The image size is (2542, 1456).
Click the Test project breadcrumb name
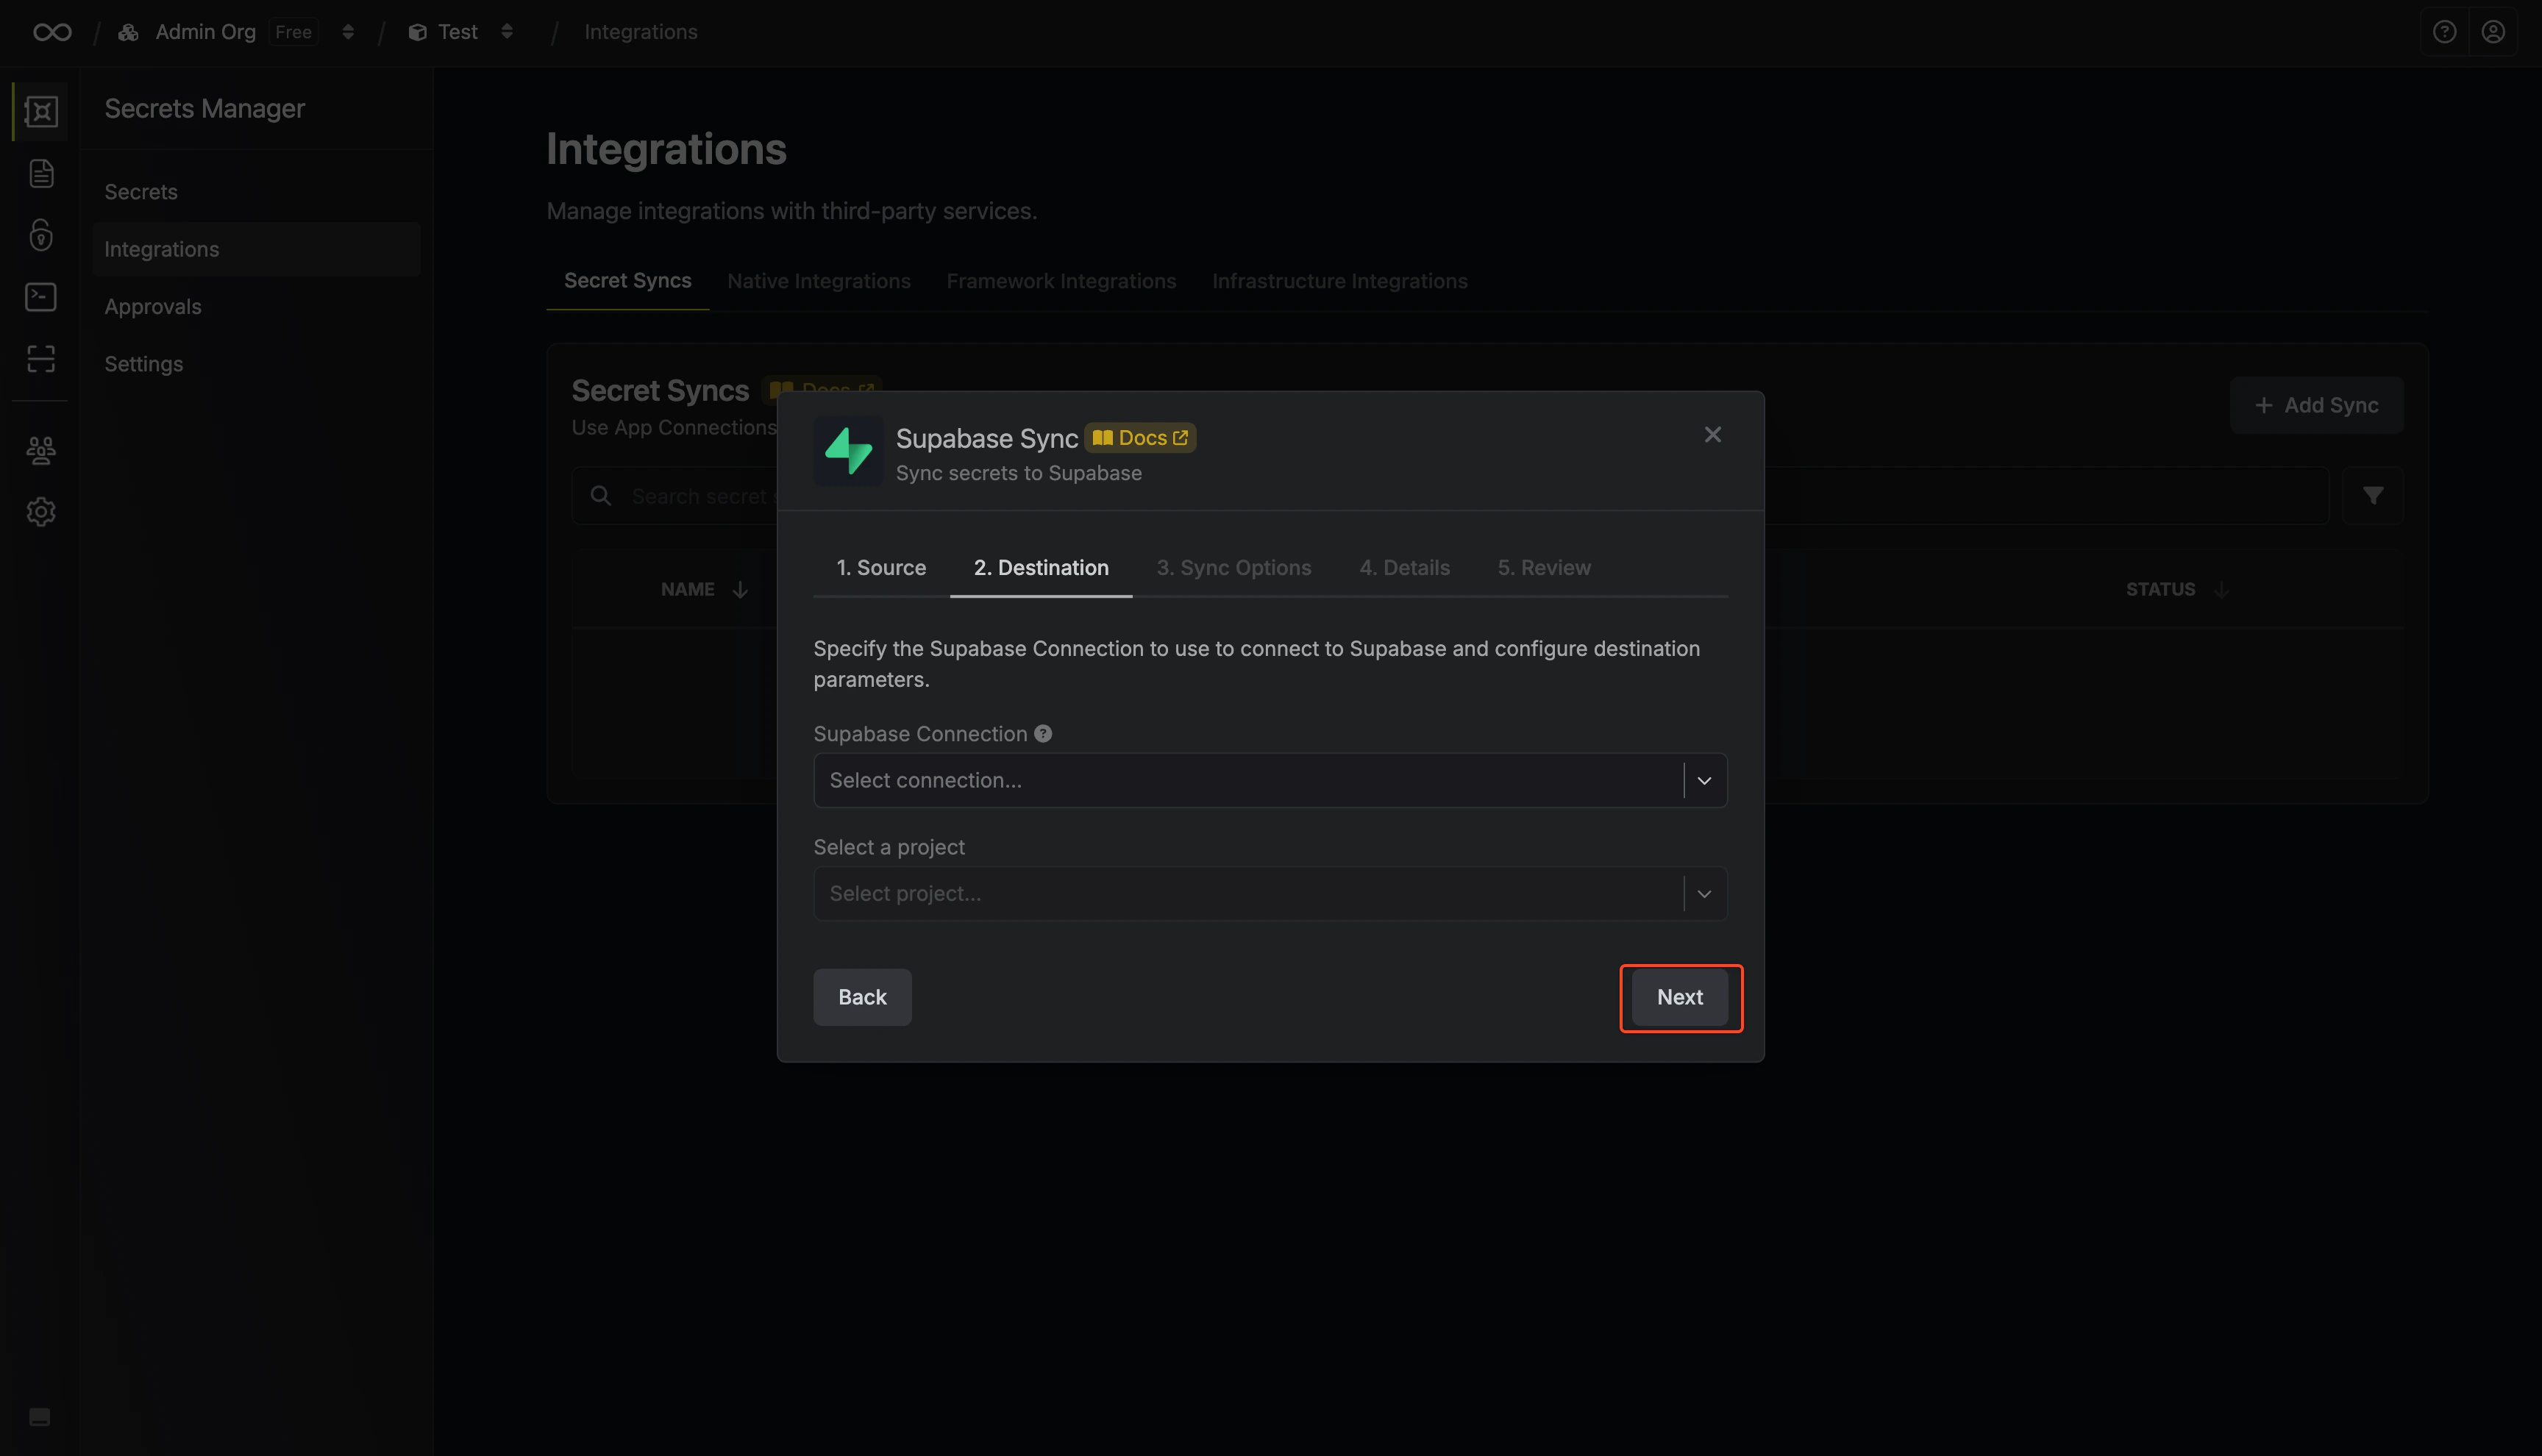458,32
